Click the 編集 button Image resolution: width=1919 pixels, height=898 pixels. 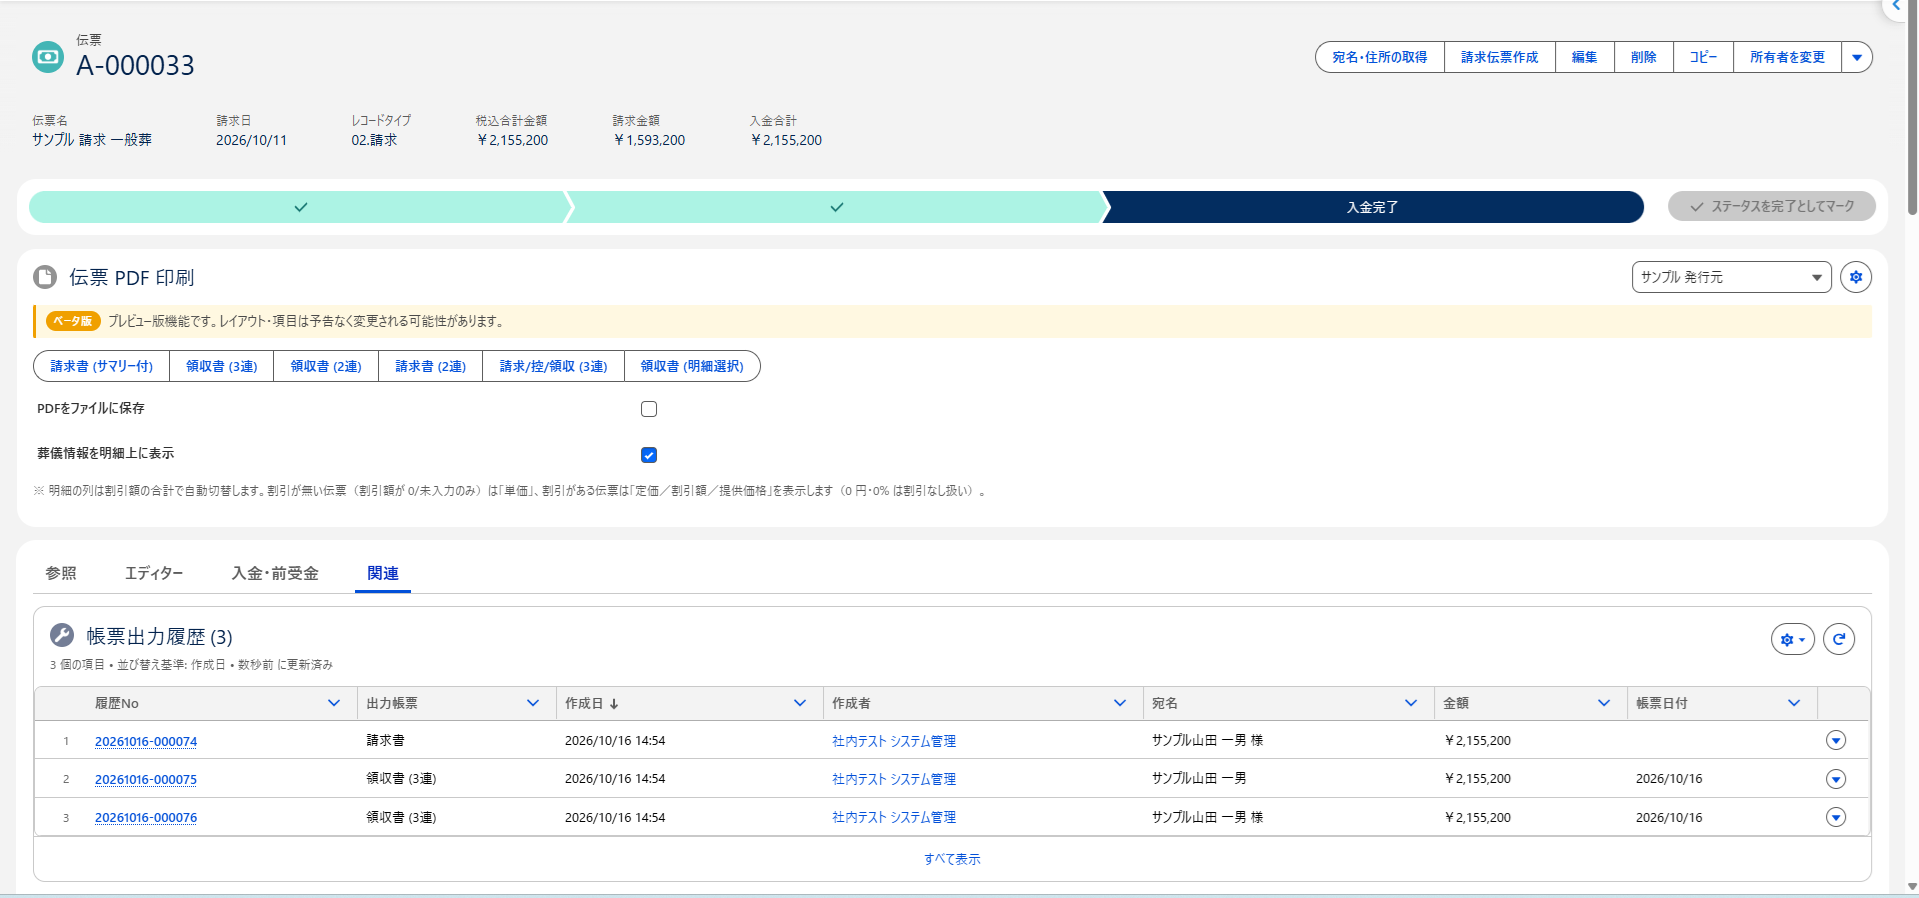tap(1584, 57)
